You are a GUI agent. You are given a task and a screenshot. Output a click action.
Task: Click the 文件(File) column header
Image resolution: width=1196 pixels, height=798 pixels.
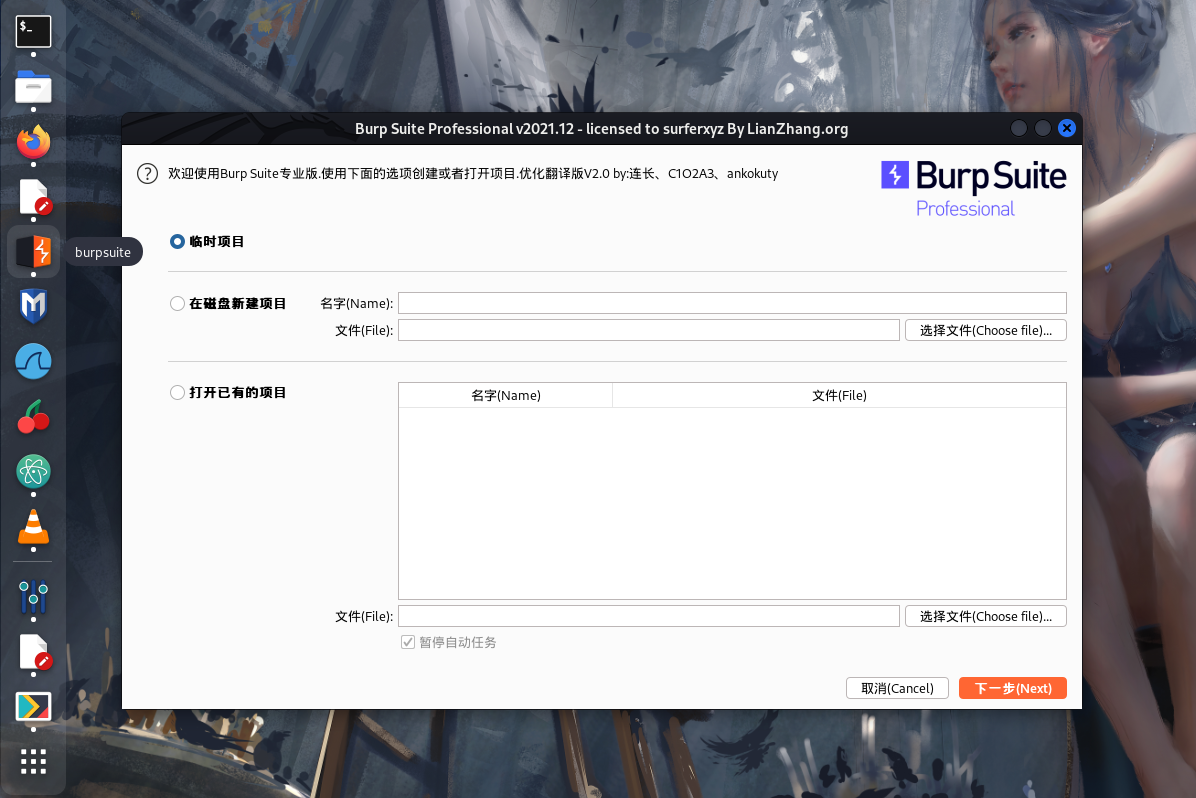pos(839,395)
